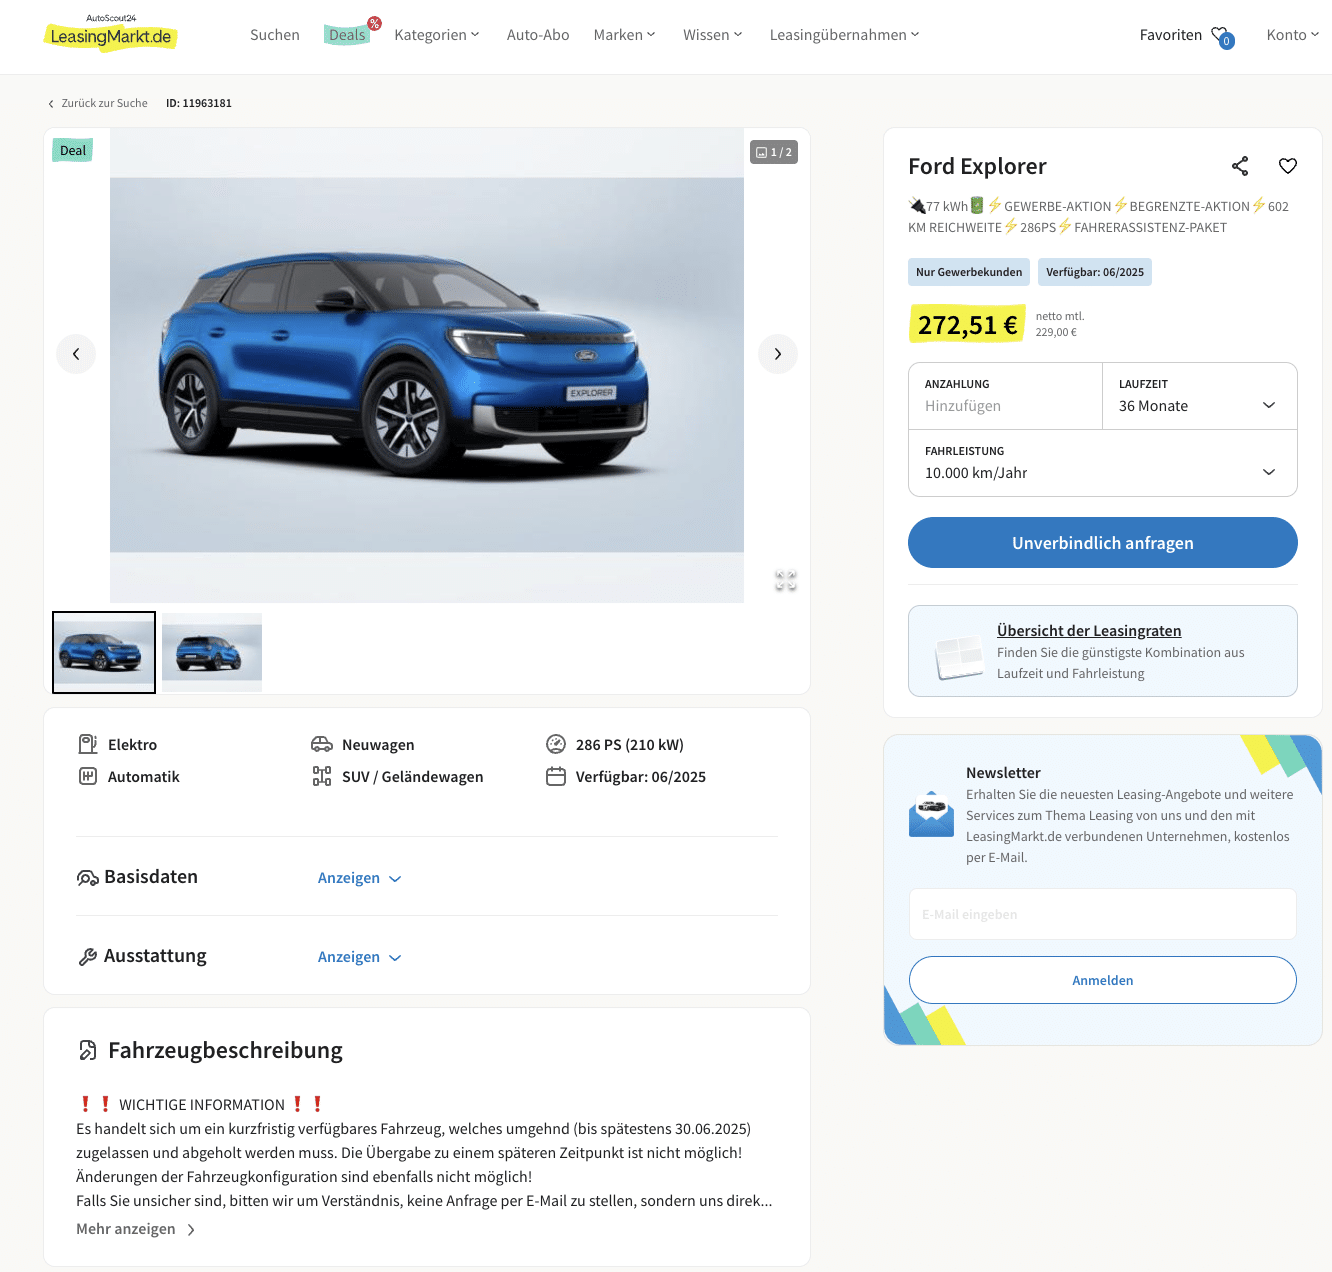Open the Wissen dropdown menu

[713, 35]
